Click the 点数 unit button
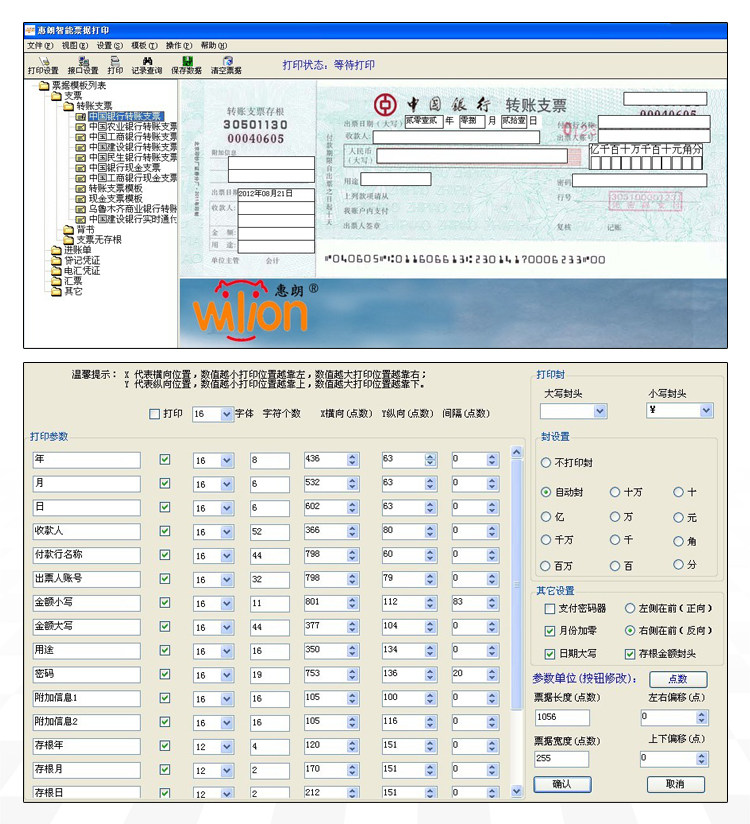The height and width of the screenshot is (824, 750). 678,679
